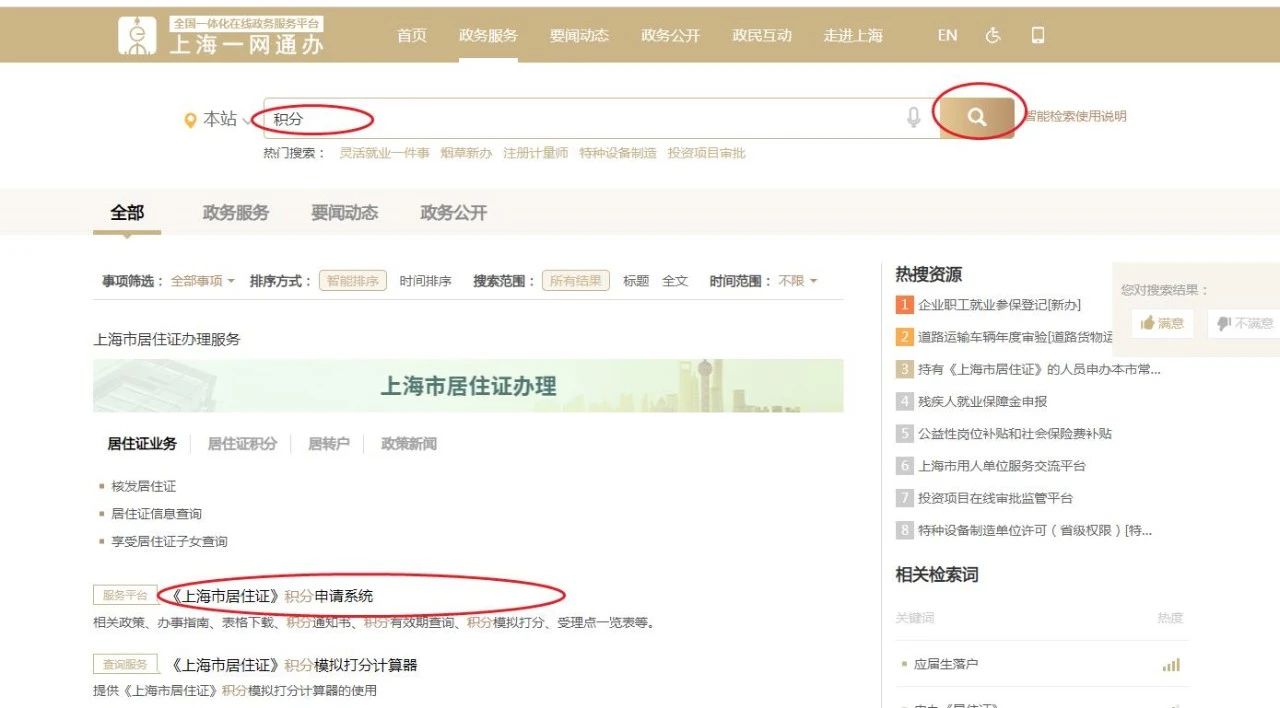Expand the 不限 time range dropdown
Viewport: 1280px width, 708px height.
(x=798, y=281)
